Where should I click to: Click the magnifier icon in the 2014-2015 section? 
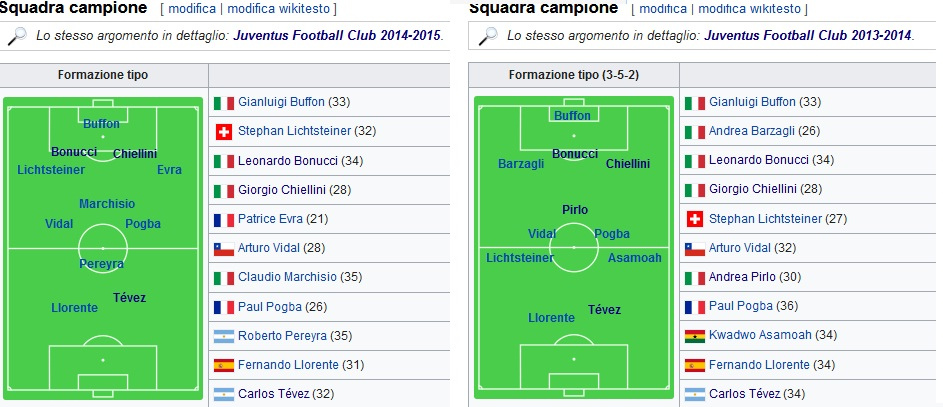(17, 35)
